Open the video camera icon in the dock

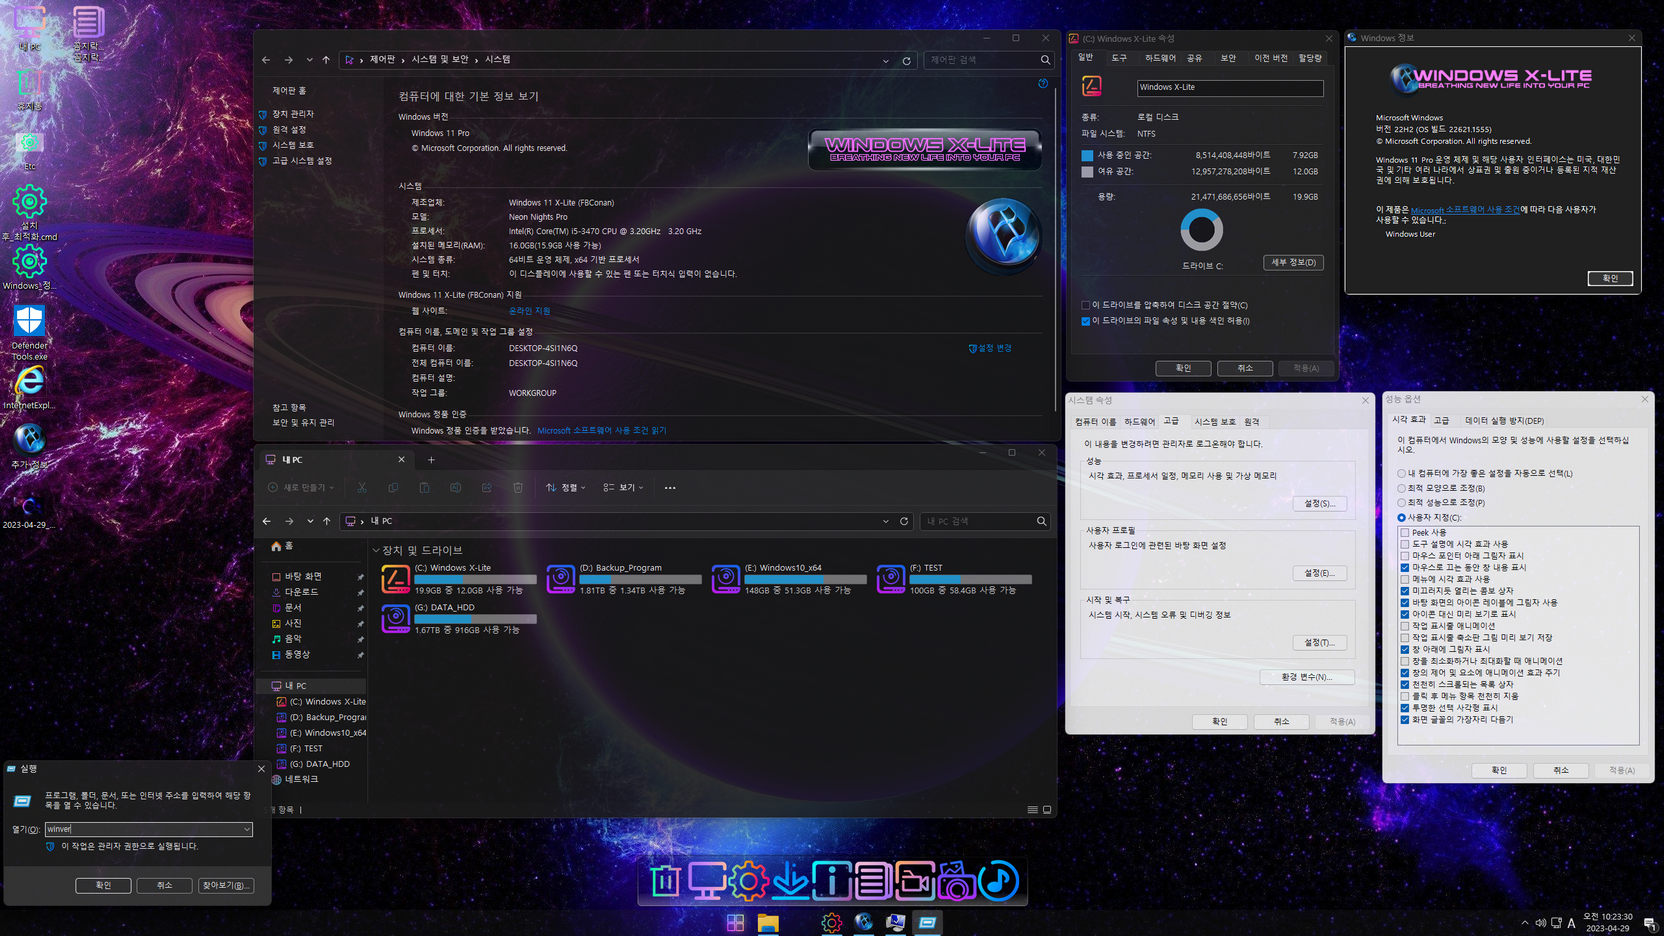(914, 881)
